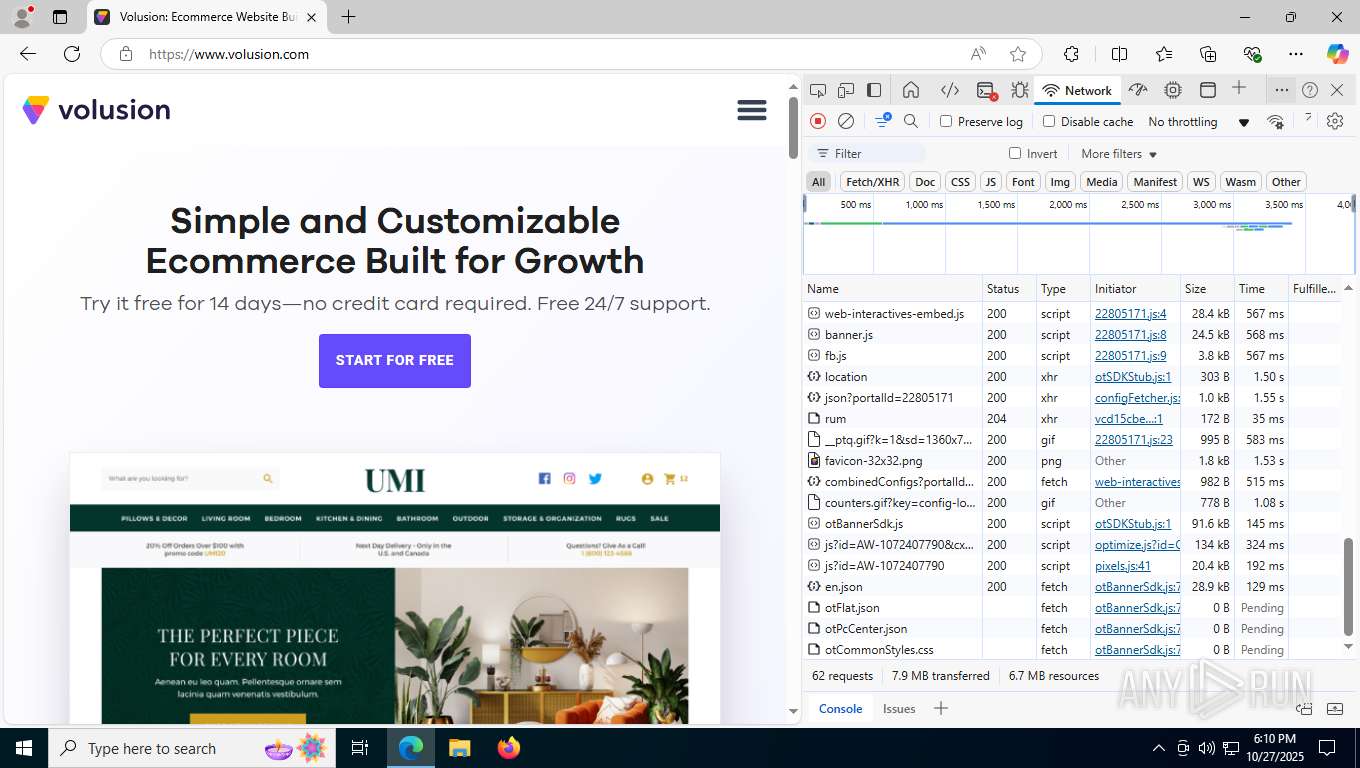This screenshot has height=768, width=1360.
Task: Open the Copilot icon in Edge
Action: (x=1337, y=54)
